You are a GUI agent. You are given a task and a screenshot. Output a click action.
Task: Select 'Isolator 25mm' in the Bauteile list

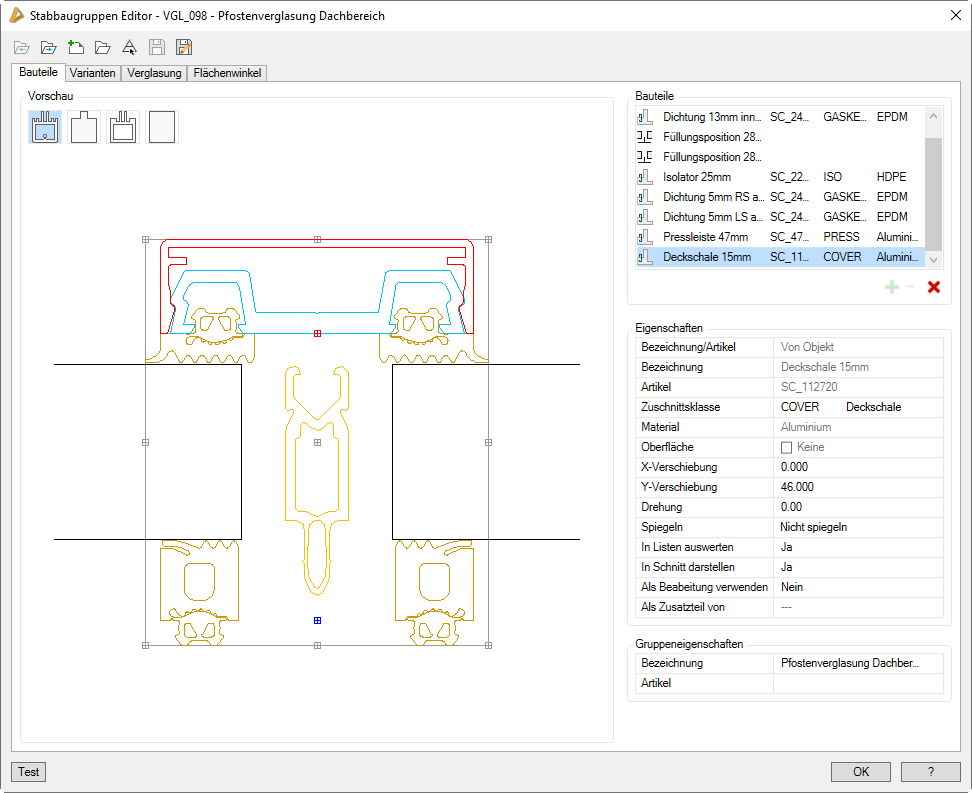[696, 177]
